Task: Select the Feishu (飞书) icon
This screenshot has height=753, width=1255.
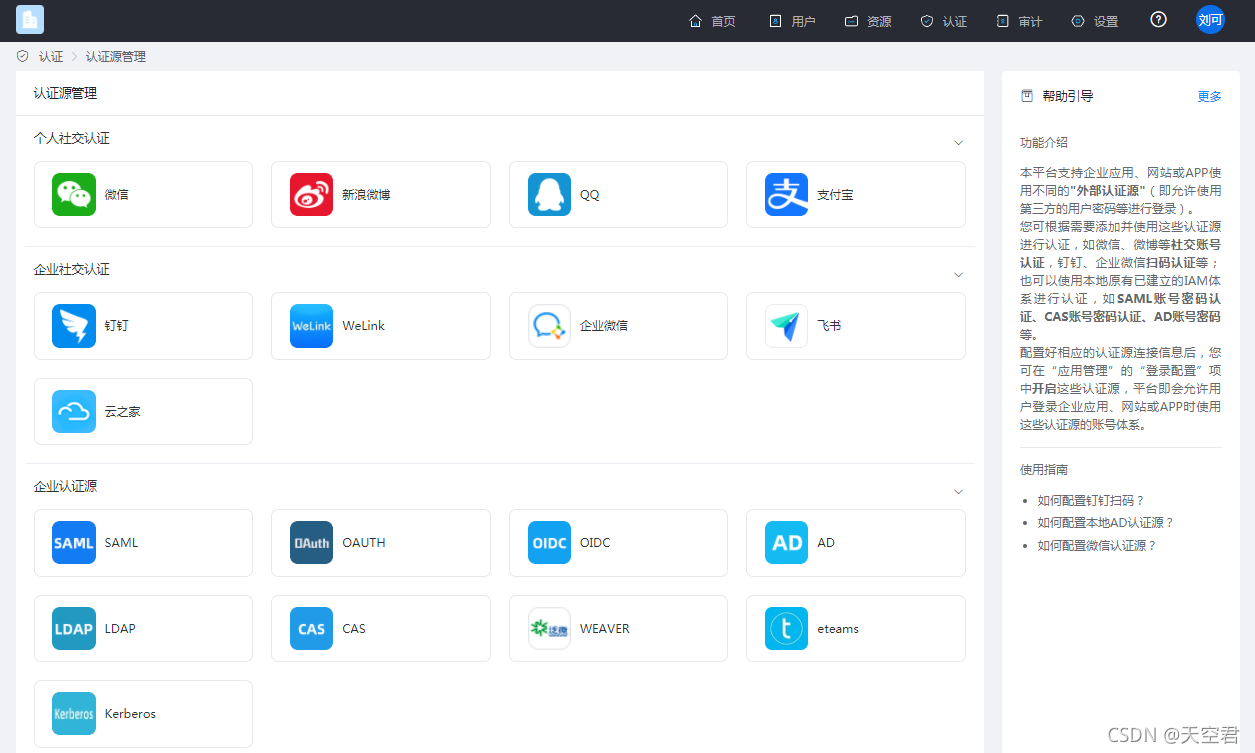Action: click(x=786, y=326)
